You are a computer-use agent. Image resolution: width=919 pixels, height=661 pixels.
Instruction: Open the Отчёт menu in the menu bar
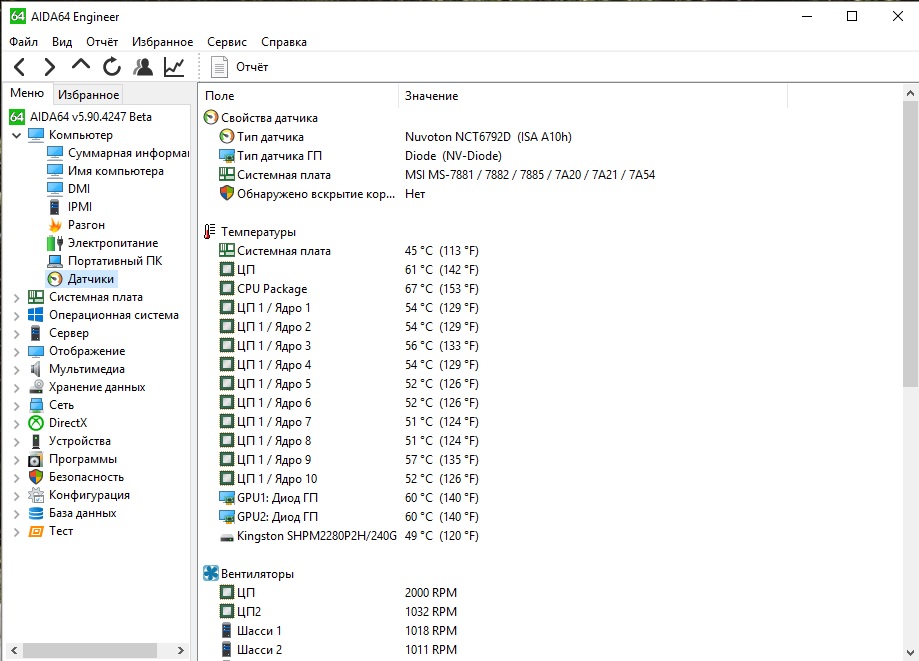click(x=102, y=42)
